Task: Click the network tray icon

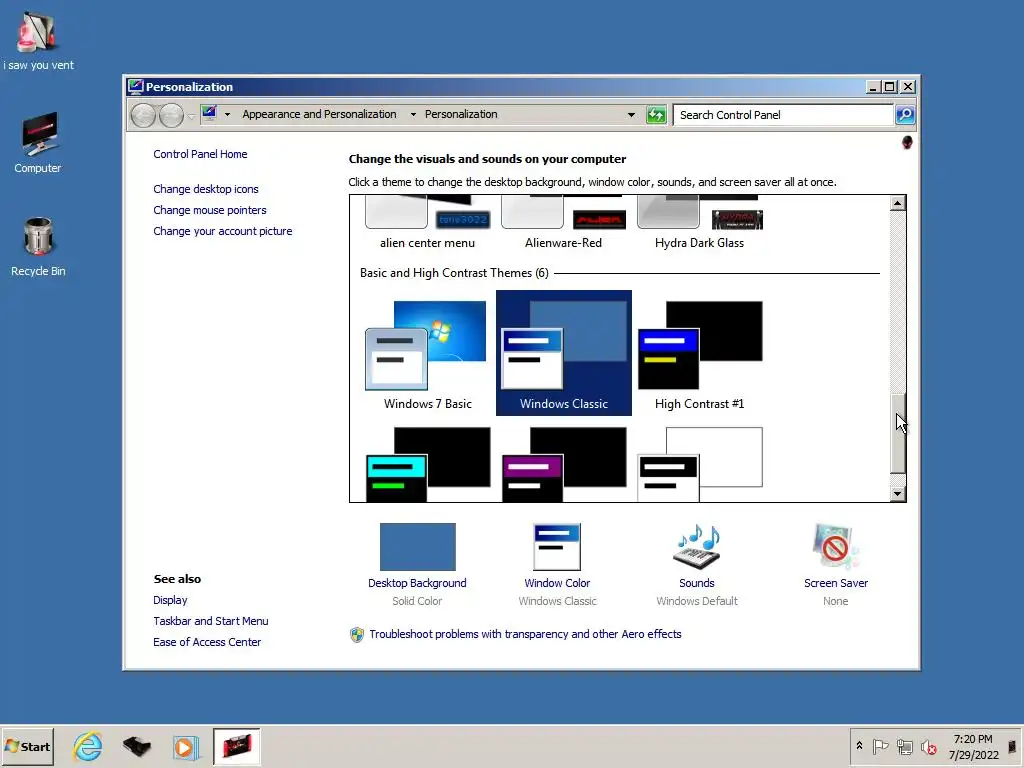Action: 904,746
